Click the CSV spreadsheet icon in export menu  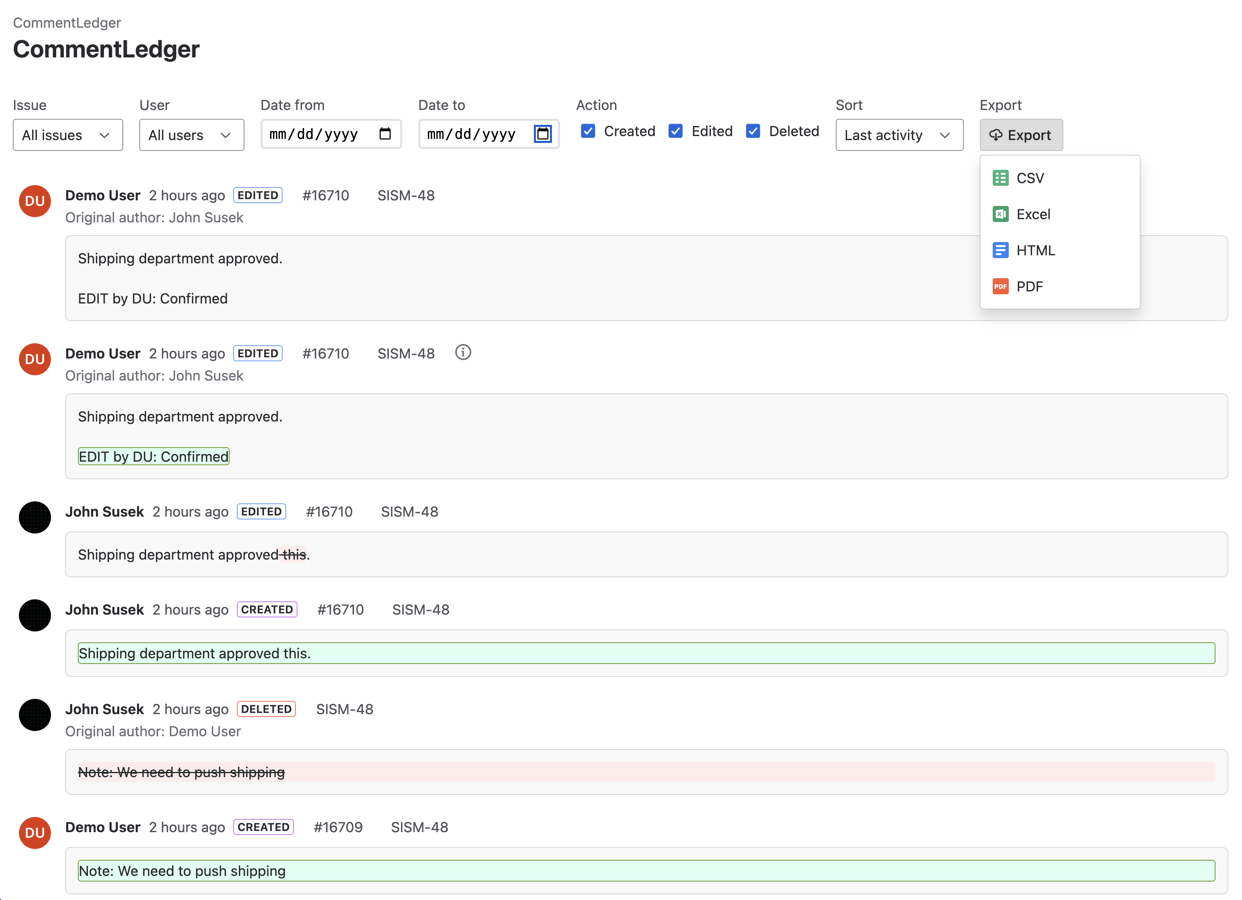[1000, 178]
